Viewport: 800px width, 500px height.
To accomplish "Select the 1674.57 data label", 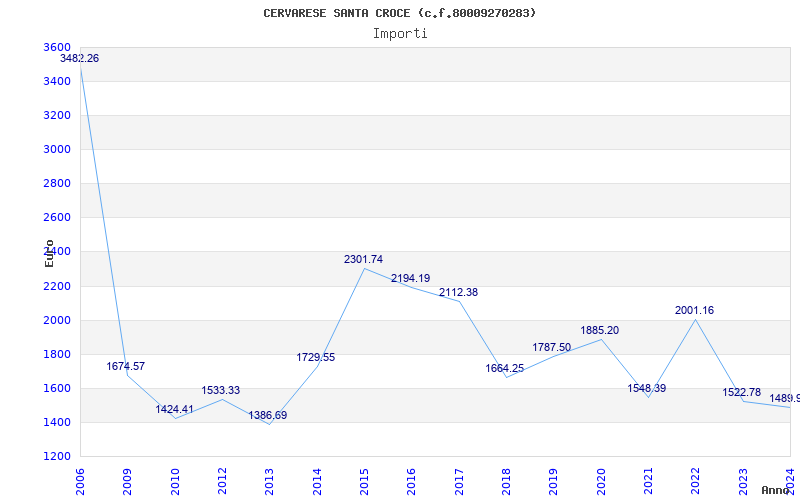I will pos(126,366).
